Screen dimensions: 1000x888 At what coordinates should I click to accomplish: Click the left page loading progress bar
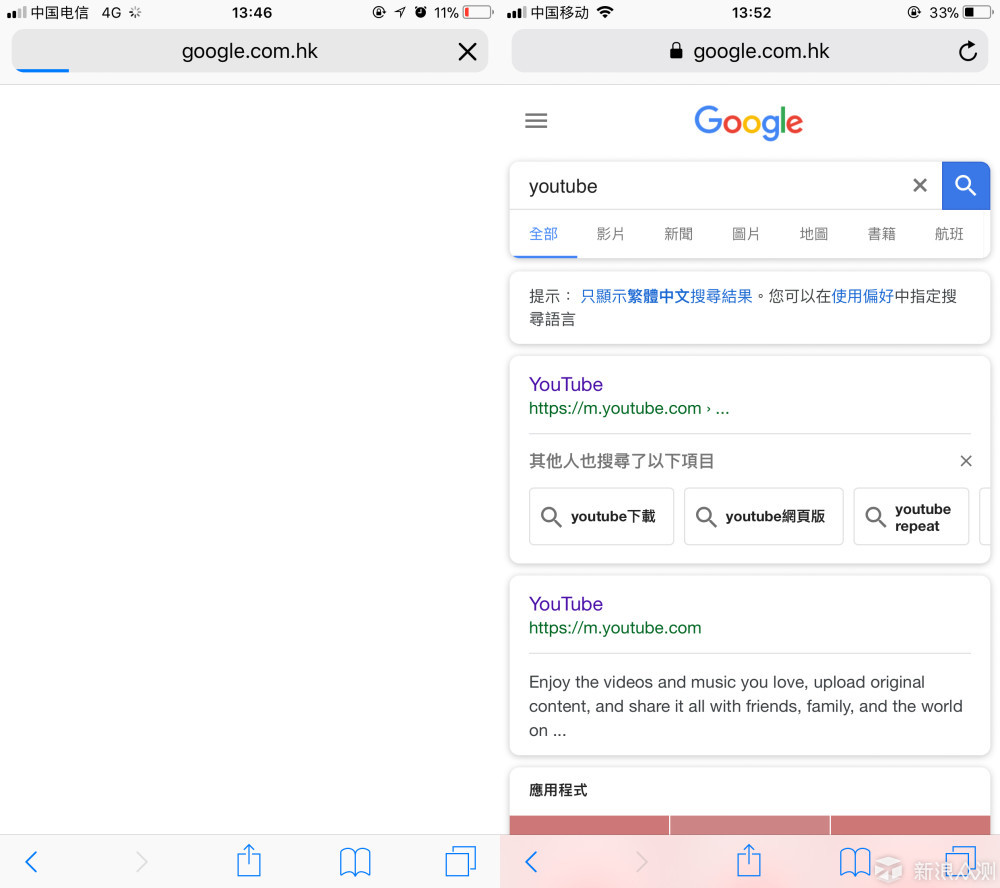click(x=42, y=70)
